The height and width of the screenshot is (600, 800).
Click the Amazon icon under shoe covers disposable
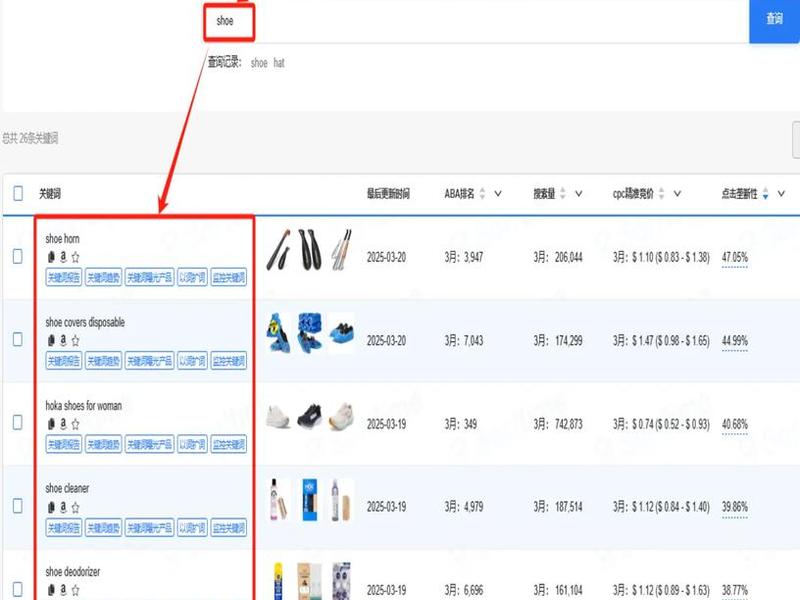point(63,340)
